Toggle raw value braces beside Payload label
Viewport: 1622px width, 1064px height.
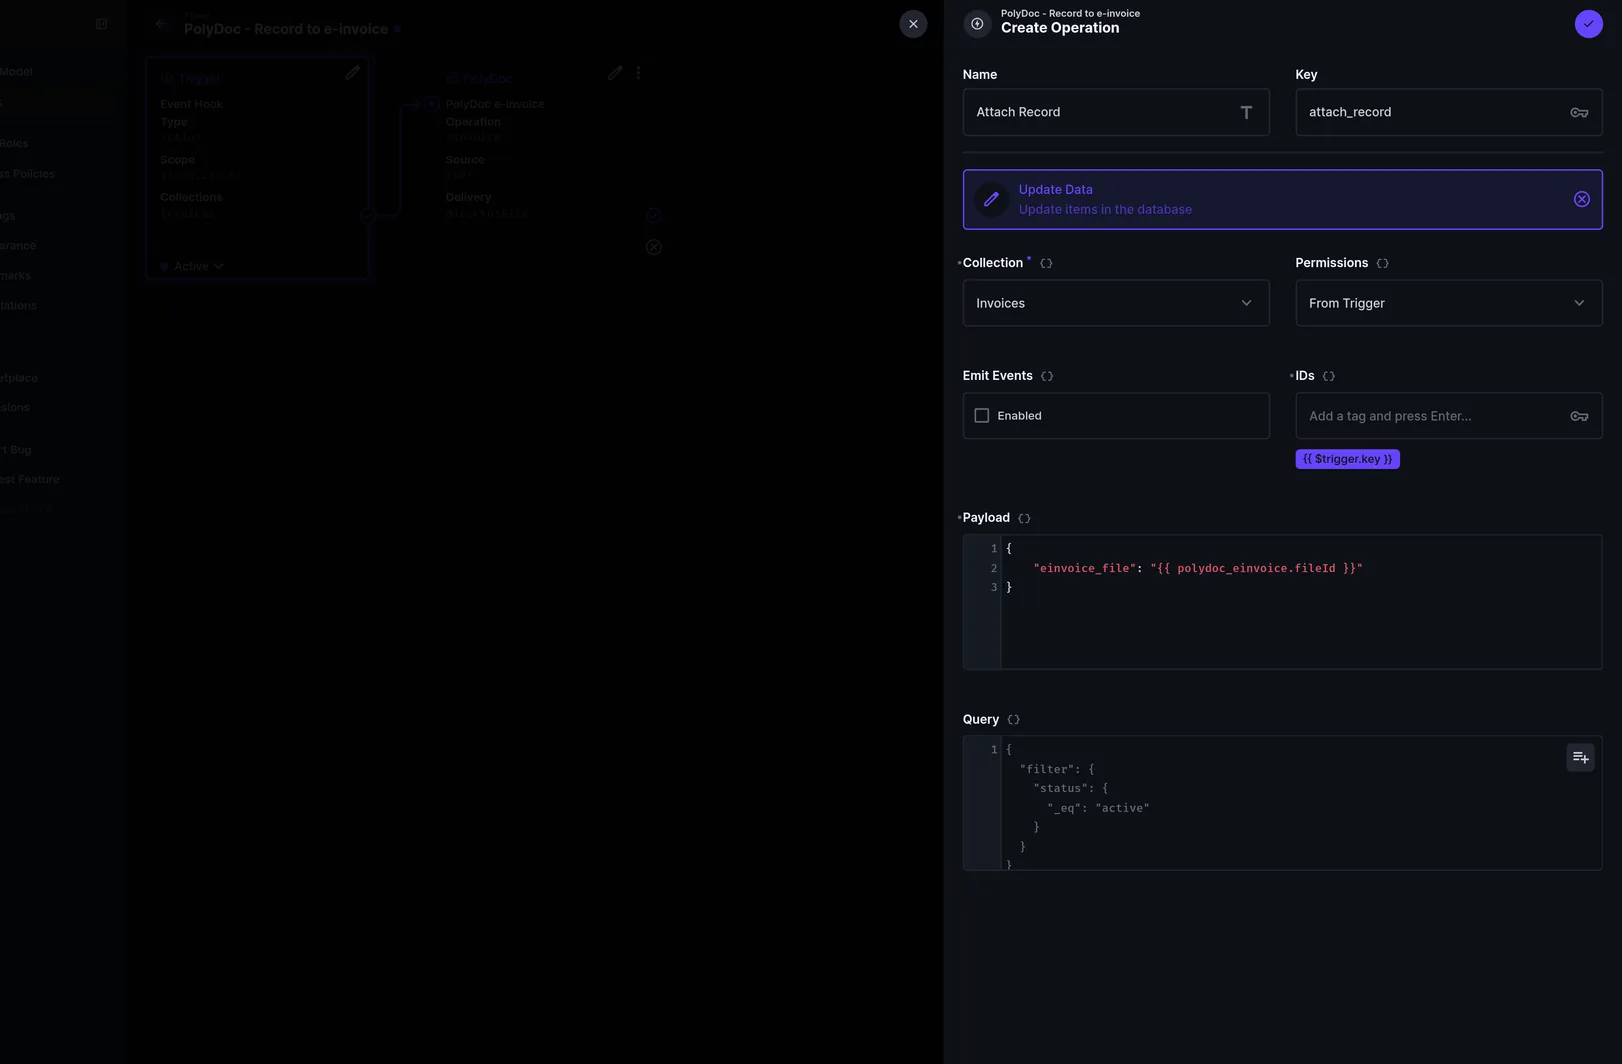coord(1024,518)
